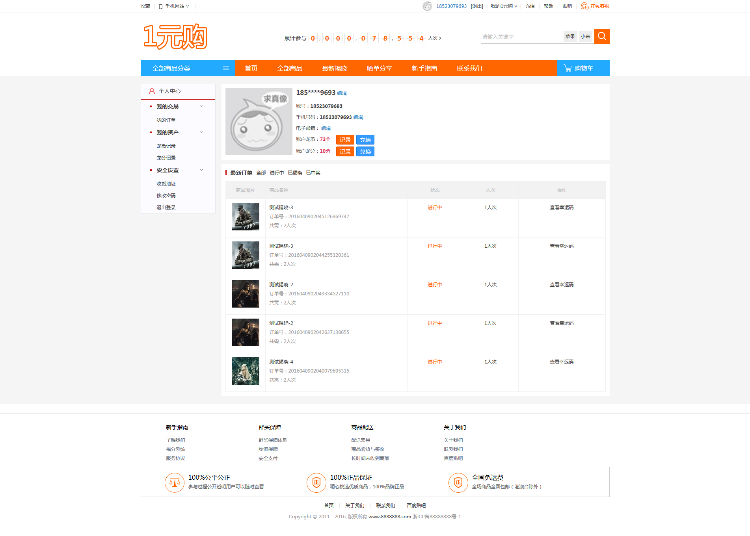Image resolution: width=750 pixels, height=536 pixels.
Task: Open the blue 全部商品分类 category menu
Action: point(188,68)
